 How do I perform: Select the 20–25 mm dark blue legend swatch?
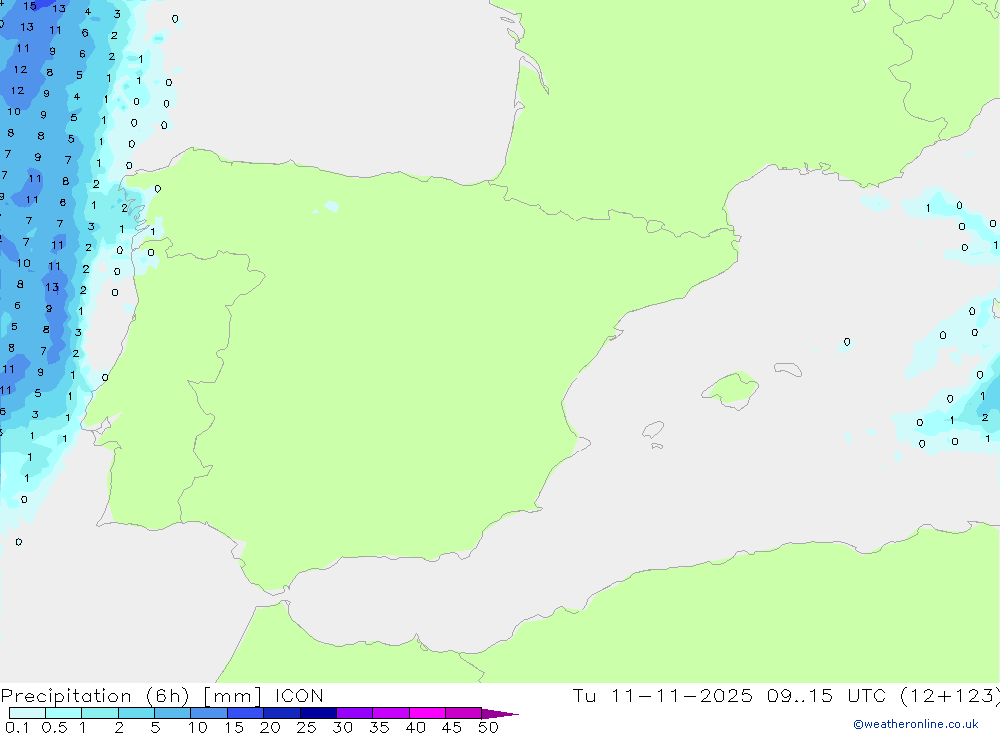pyautogui.click(x=282, y=713)
